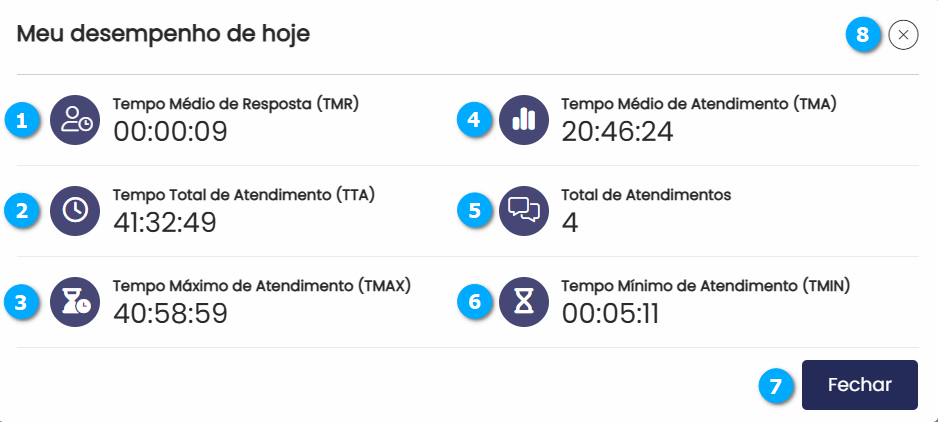The width and height of the screenshot is (938, 422).
Task: Click the "Tempo Médio de Atendimento (TMA)" label
Action: (698, 103)
